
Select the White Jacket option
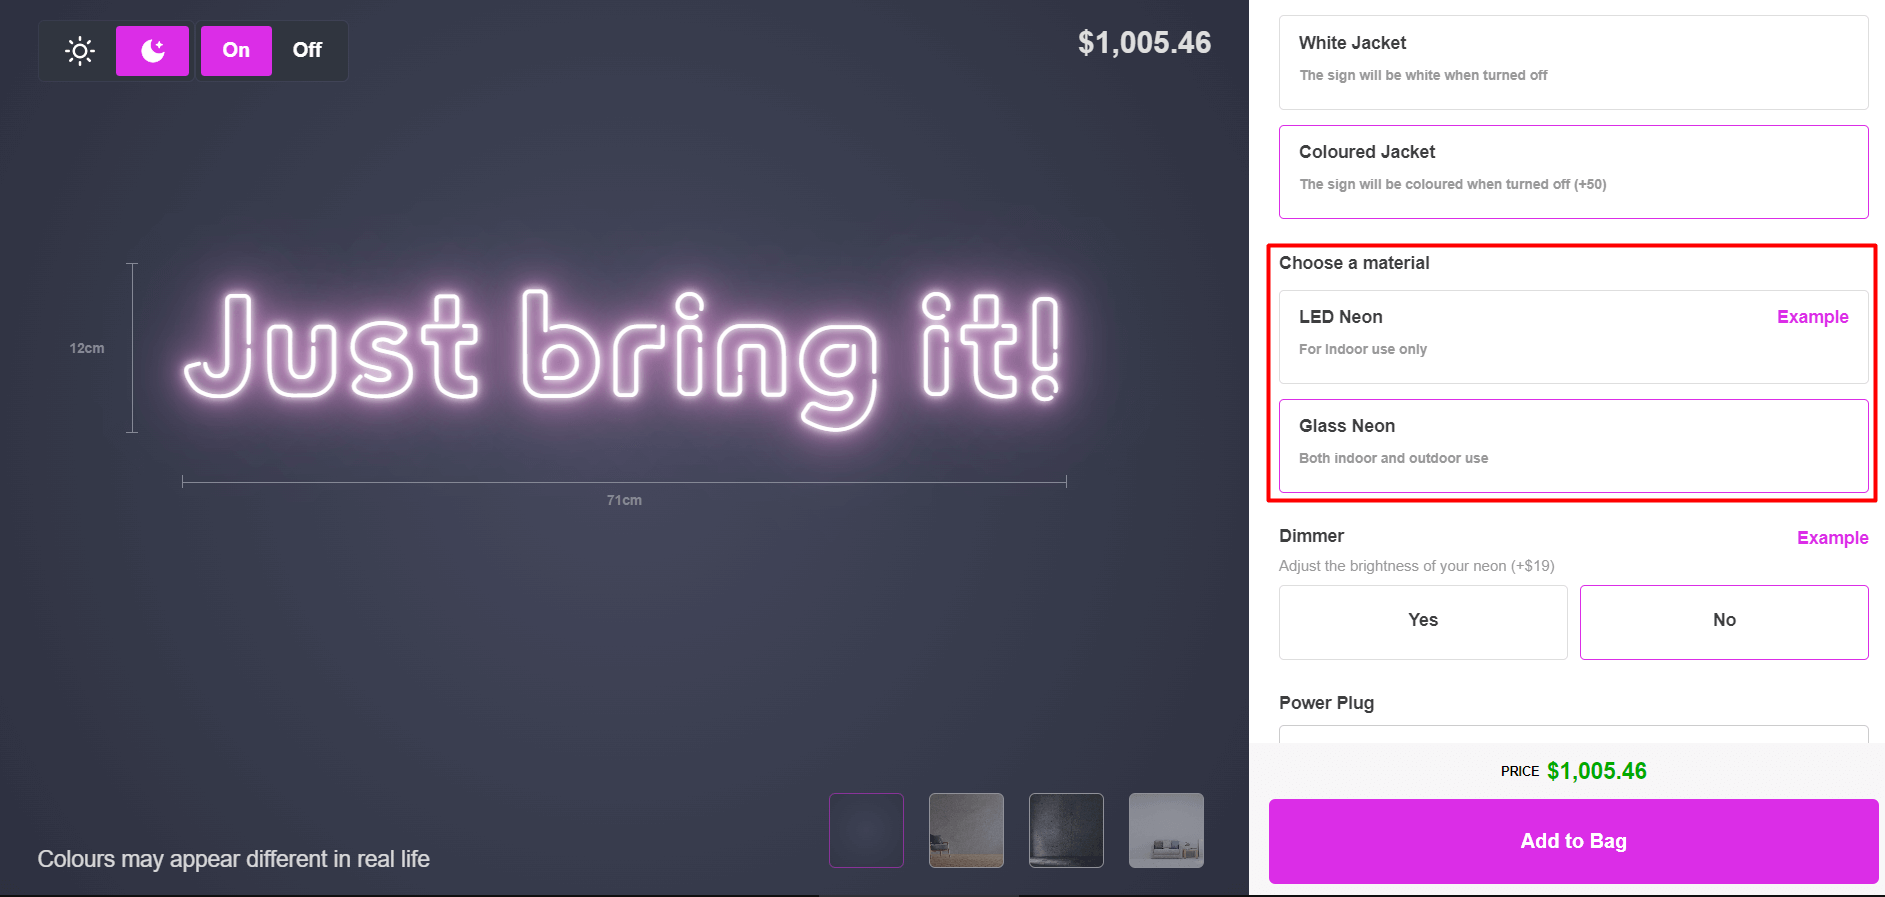point(1573,62)
